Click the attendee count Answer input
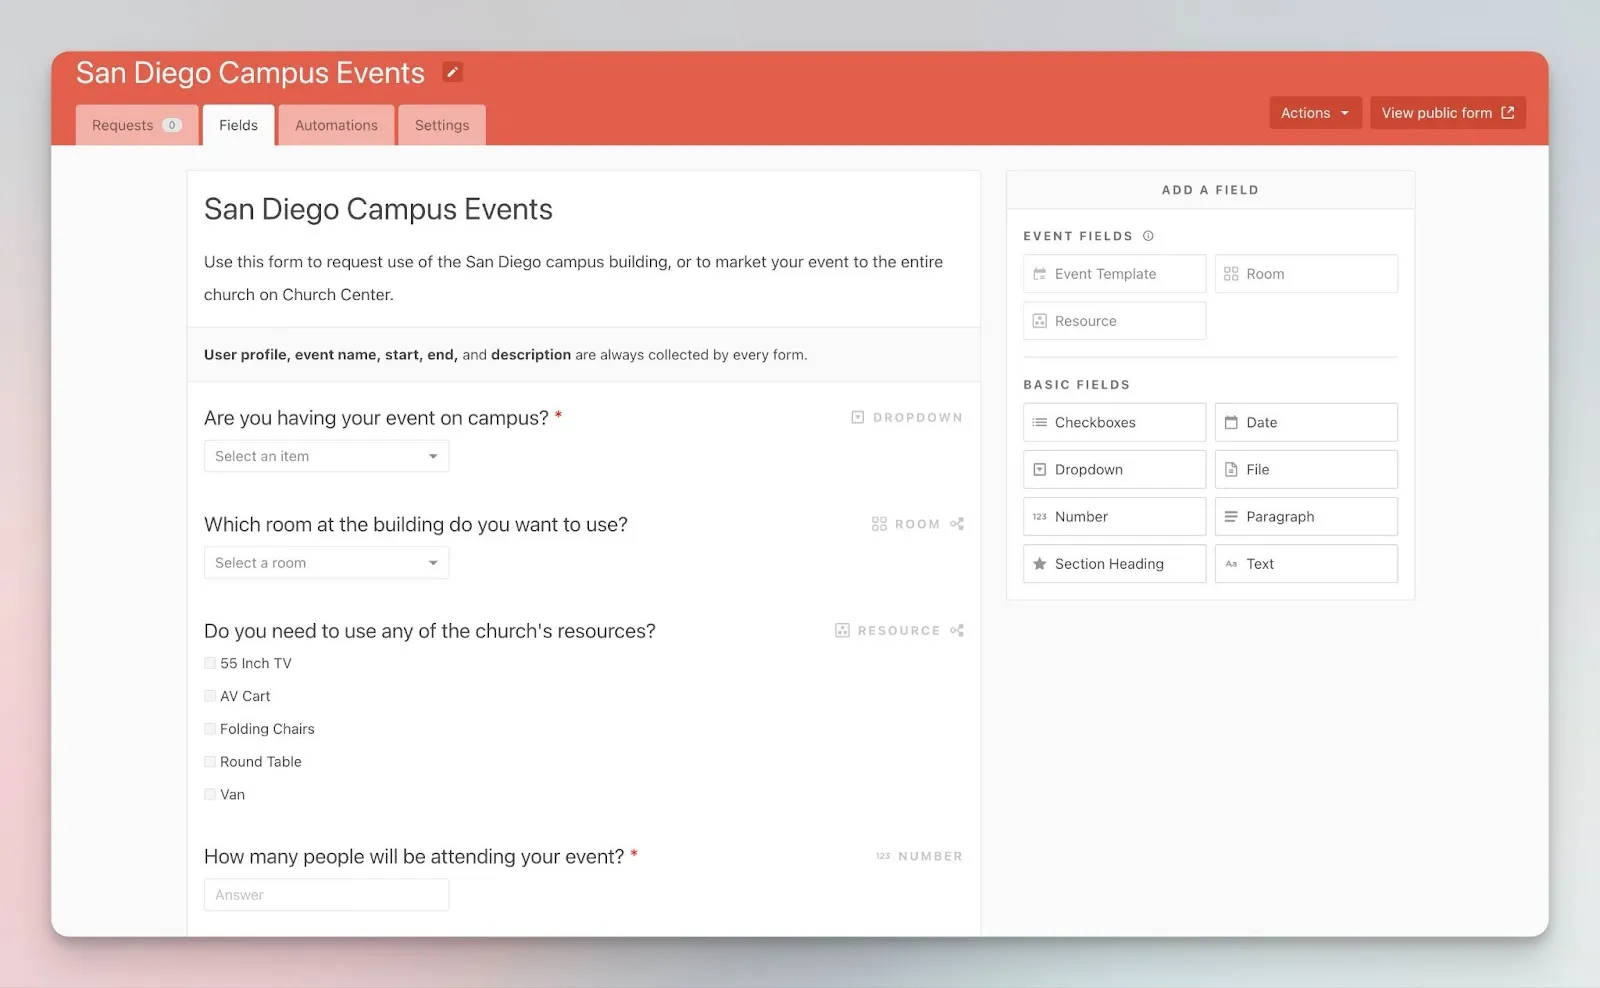The image size is (1600, 988). pyautogui.click(x=326, y=895)
